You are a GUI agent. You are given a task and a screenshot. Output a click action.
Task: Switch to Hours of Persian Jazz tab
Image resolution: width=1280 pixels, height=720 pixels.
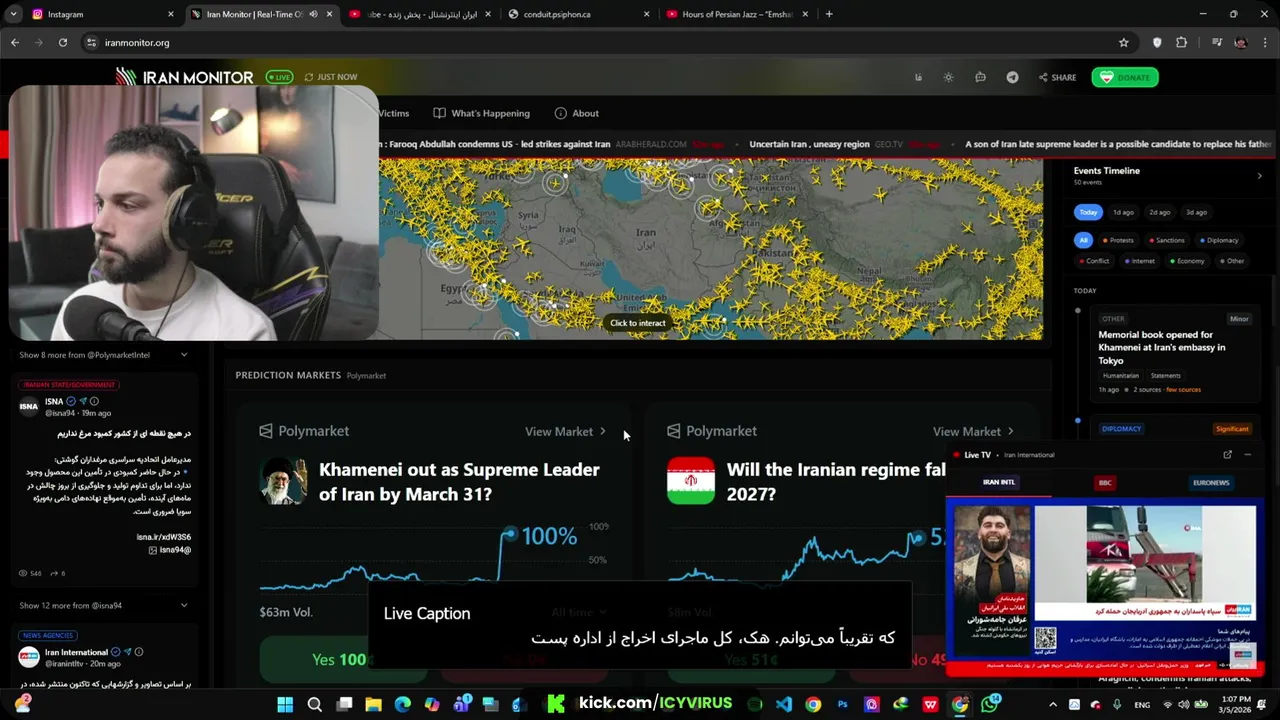pyautogui.click(x=738, y=14)
